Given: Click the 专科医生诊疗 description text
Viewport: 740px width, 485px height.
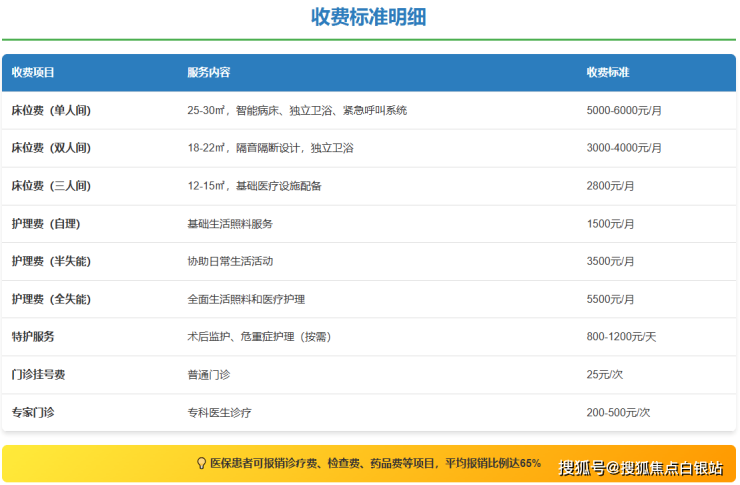Looking at the screenshot, I should pos(219,412).
